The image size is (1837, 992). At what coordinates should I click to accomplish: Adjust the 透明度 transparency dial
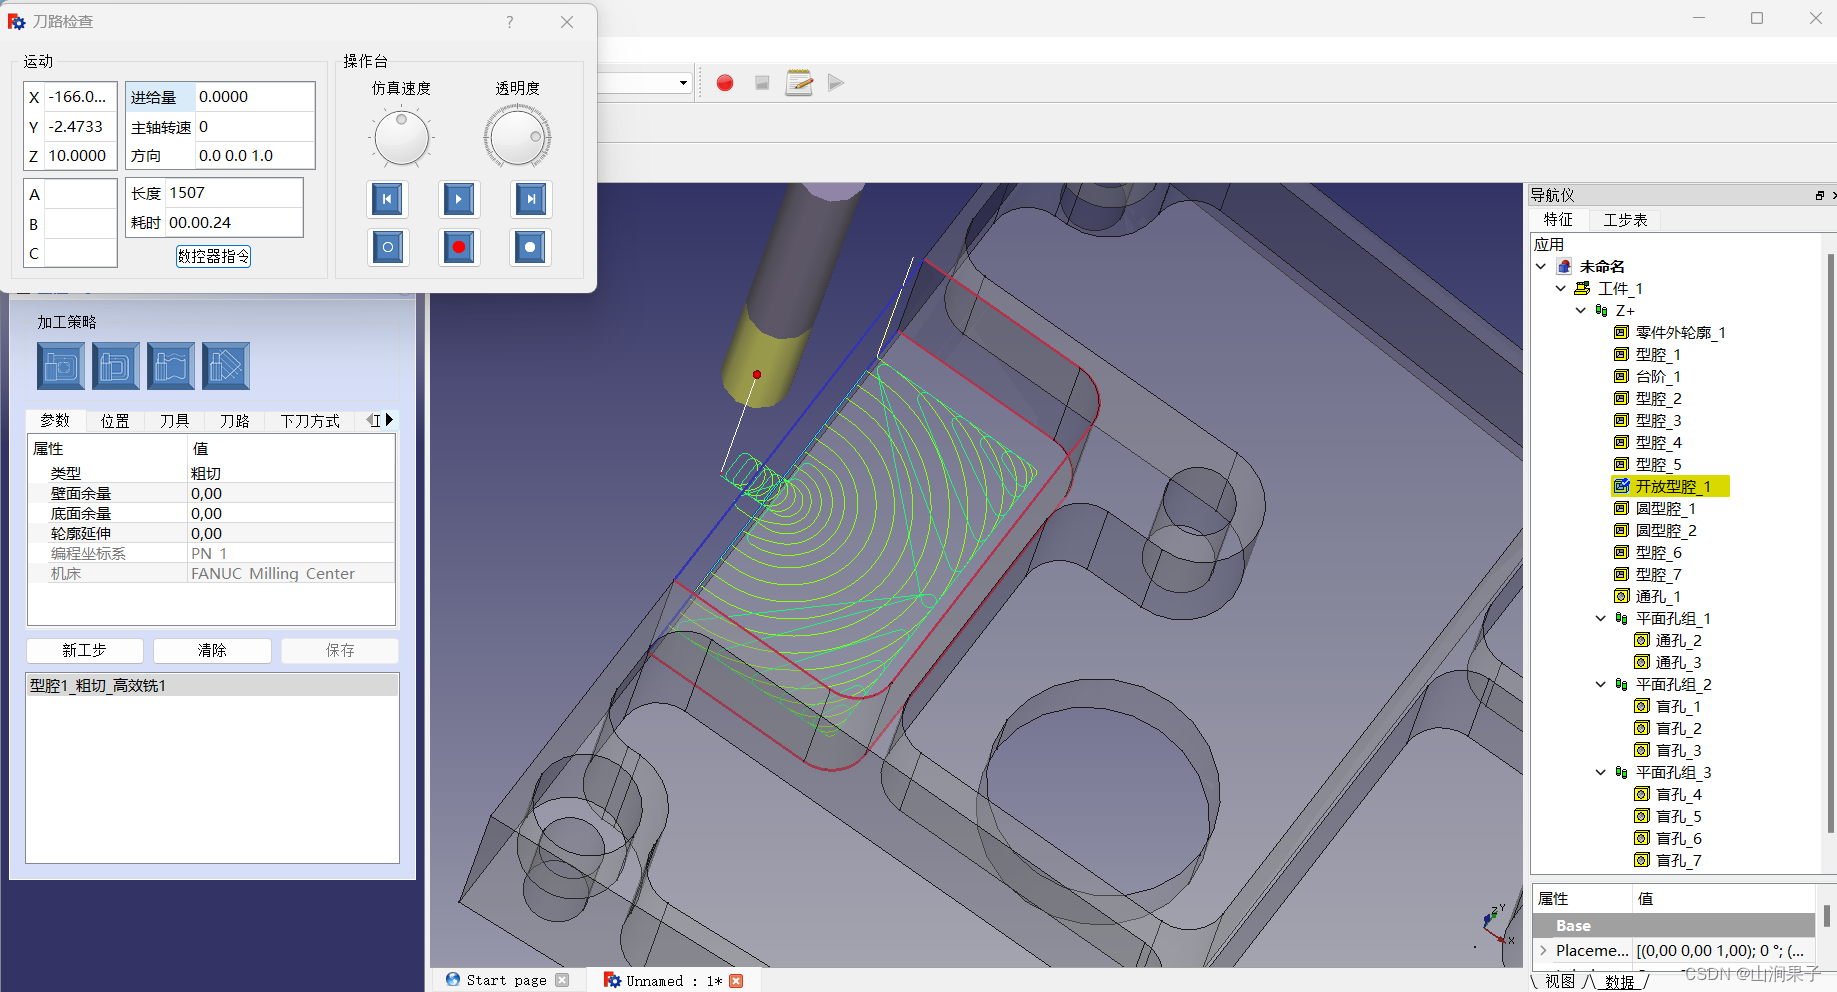click(517, 138)
